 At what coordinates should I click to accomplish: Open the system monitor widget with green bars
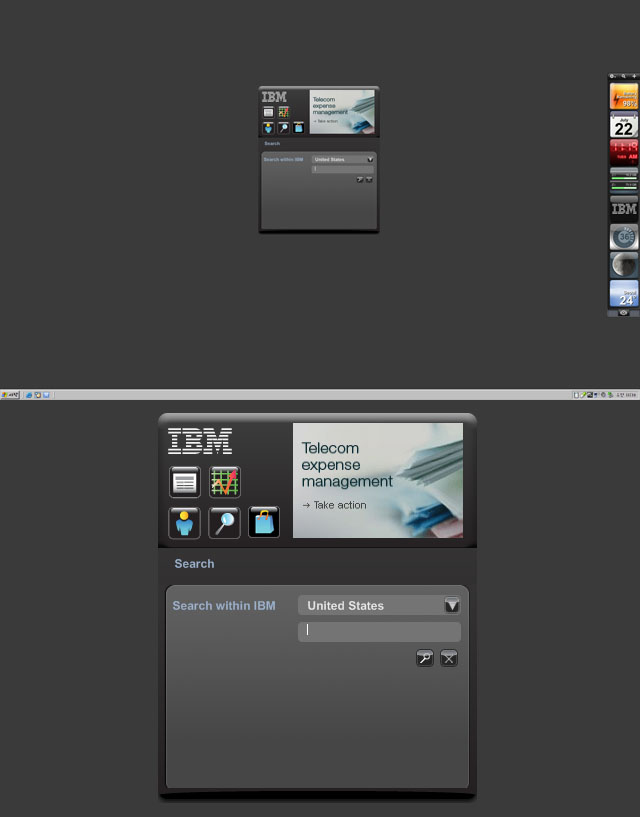tap(624, 181)
